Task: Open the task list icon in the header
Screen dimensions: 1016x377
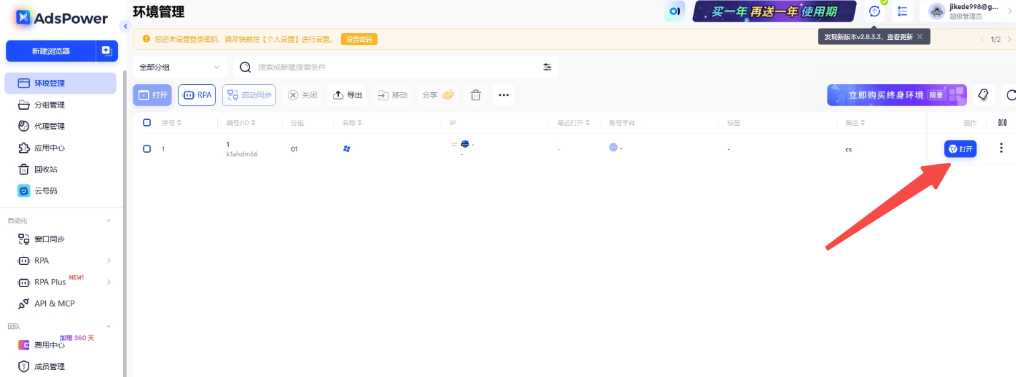Action: (902, 11)
